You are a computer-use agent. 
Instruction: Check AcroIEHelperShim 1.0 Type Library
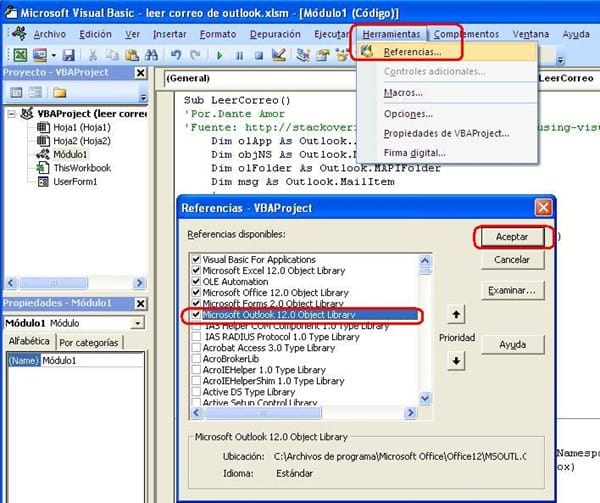point(196,381)
